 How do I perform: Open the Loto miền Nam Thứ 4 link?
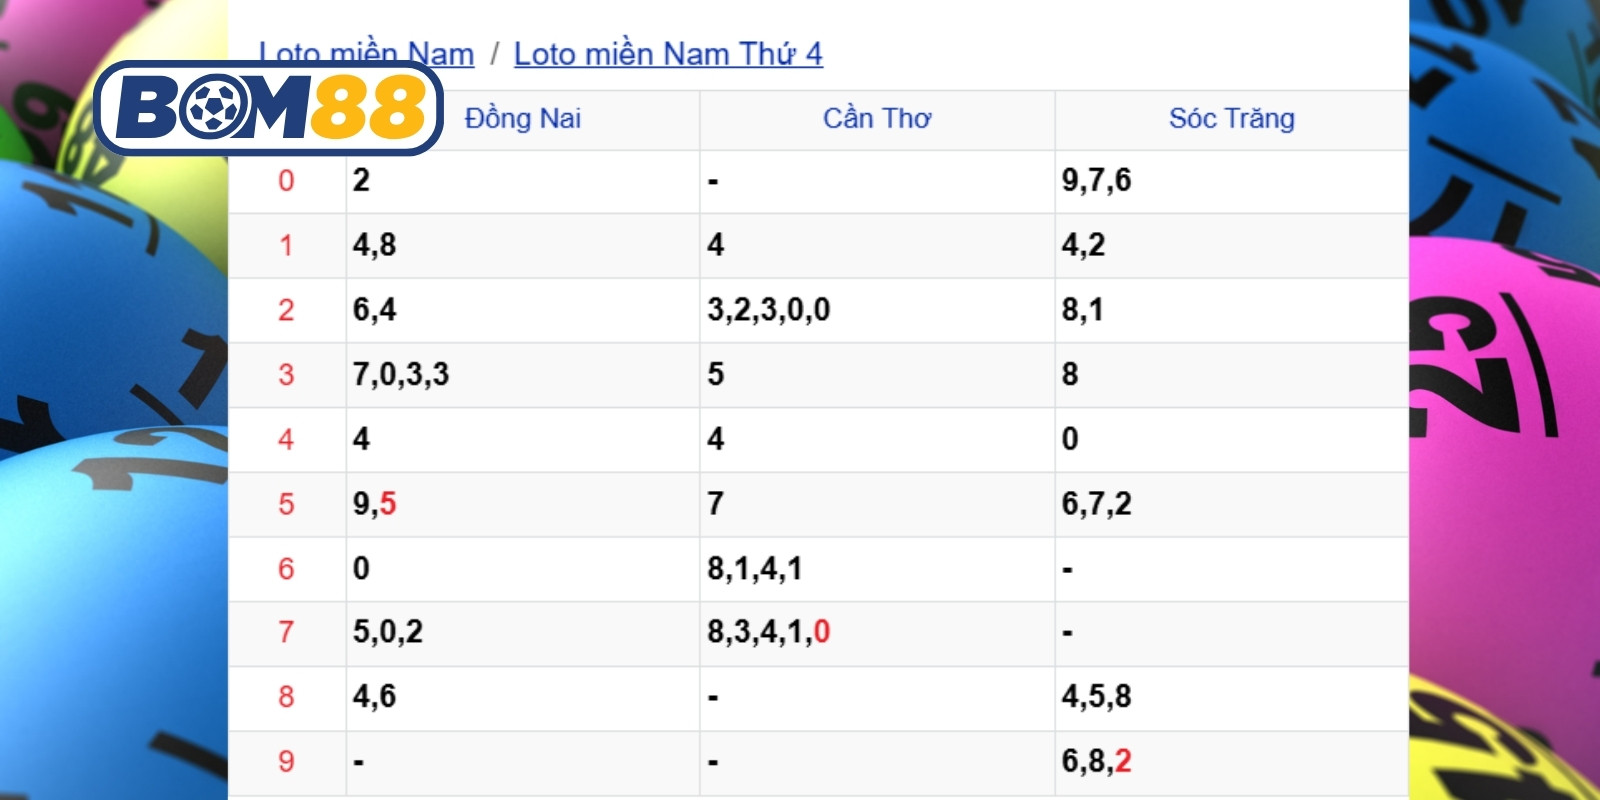click(x=668, y=54)
